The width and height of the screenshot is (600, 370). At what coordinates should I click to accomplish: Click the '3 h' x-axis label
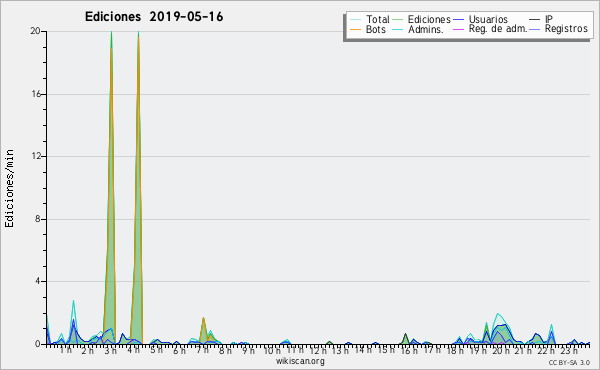(x=111, y=350)
